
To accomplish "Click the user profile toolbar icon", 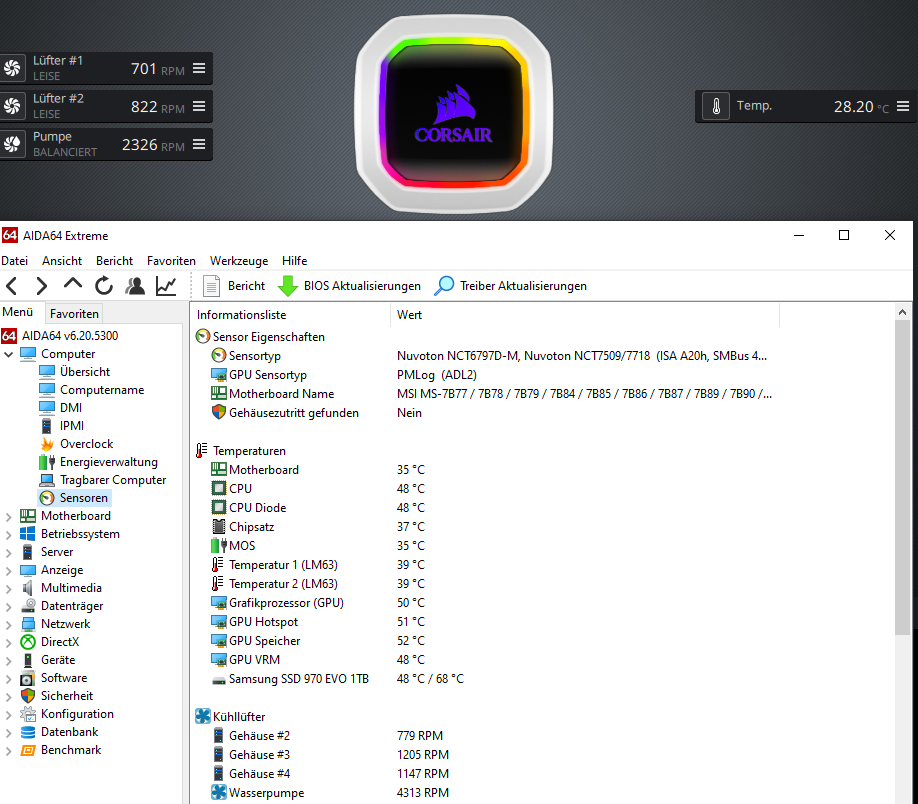I will click(x=135, y=286).
